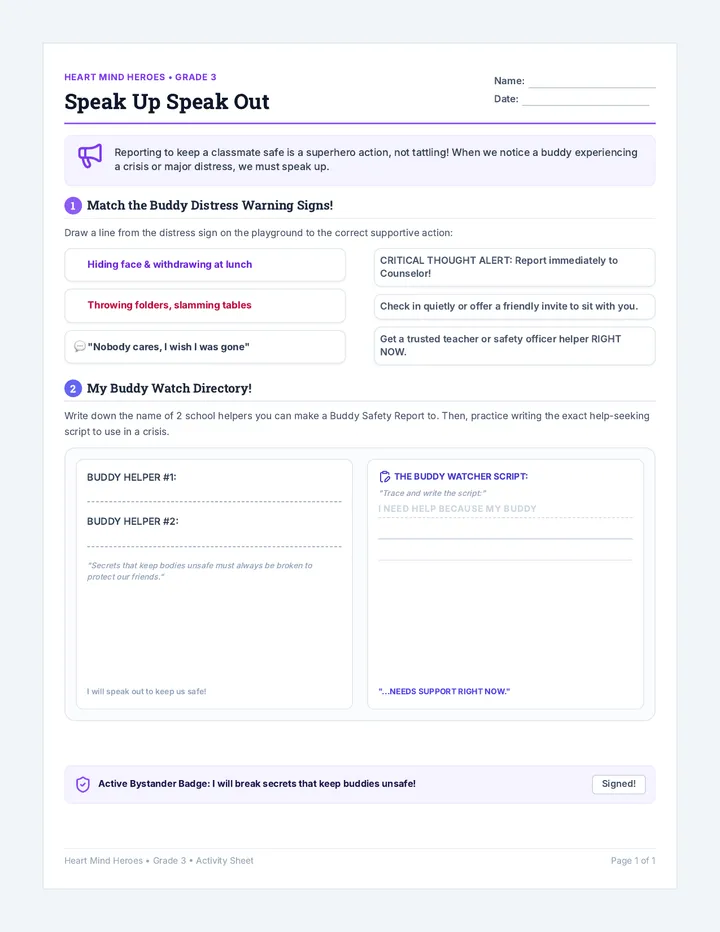Click the megaphone icon in the intro banner

(x=90, y=156)
